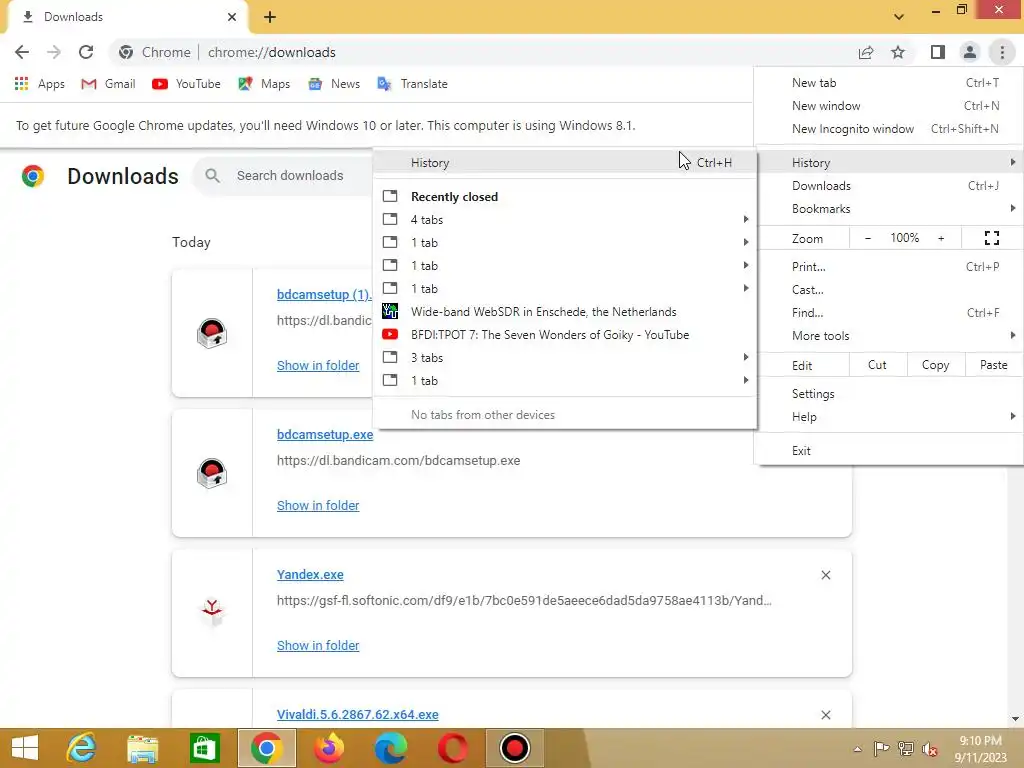Image resolution: width=1024 pixels, height=768 pixels.
Task: Click inside the Search downloads field
Action: tap(284, 176)
